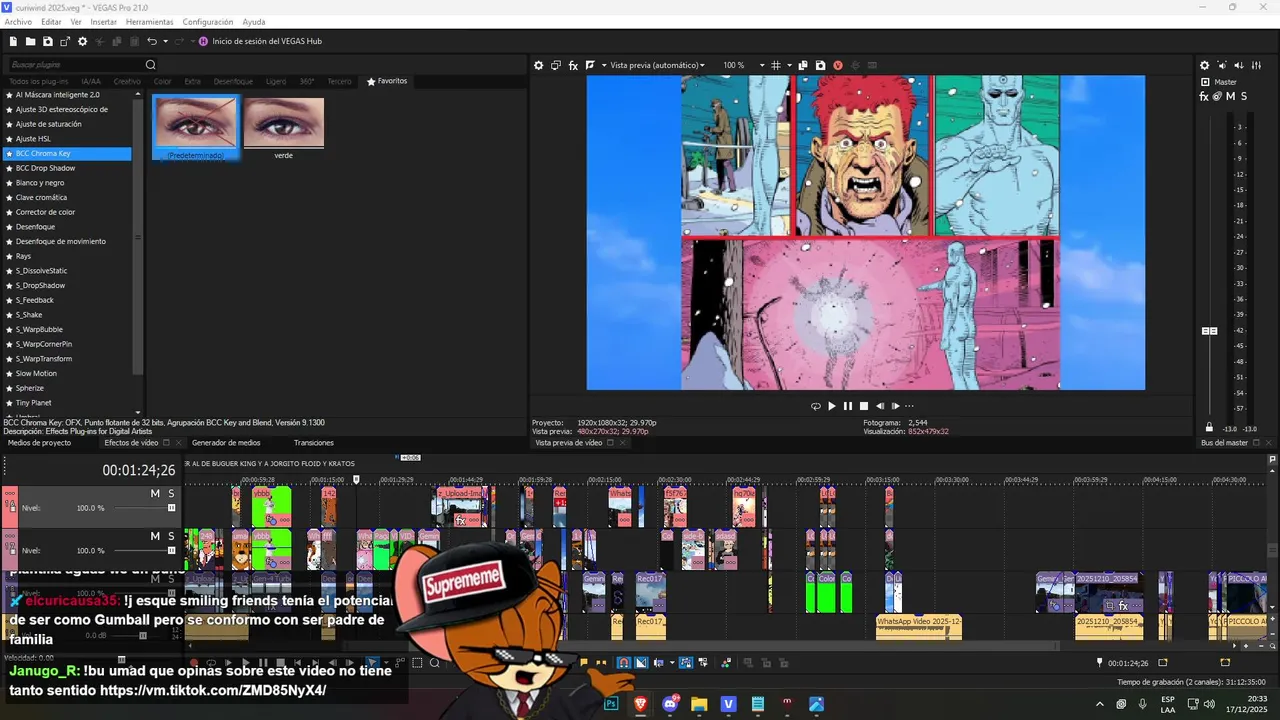Screen dimensions: 1280x720
Task: Click the external monitor preview icon
Action: pos(556,65)
